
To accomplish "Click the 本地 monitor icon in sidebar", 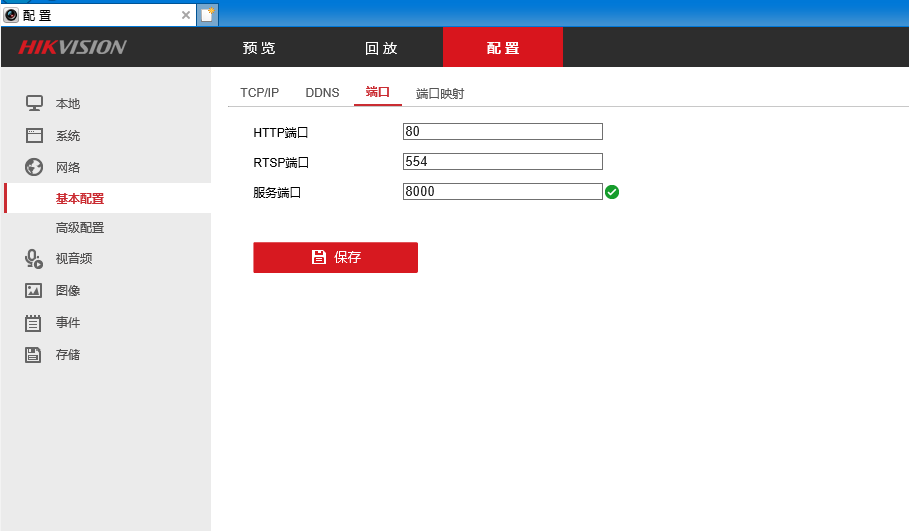I will [x=34, y=103].
